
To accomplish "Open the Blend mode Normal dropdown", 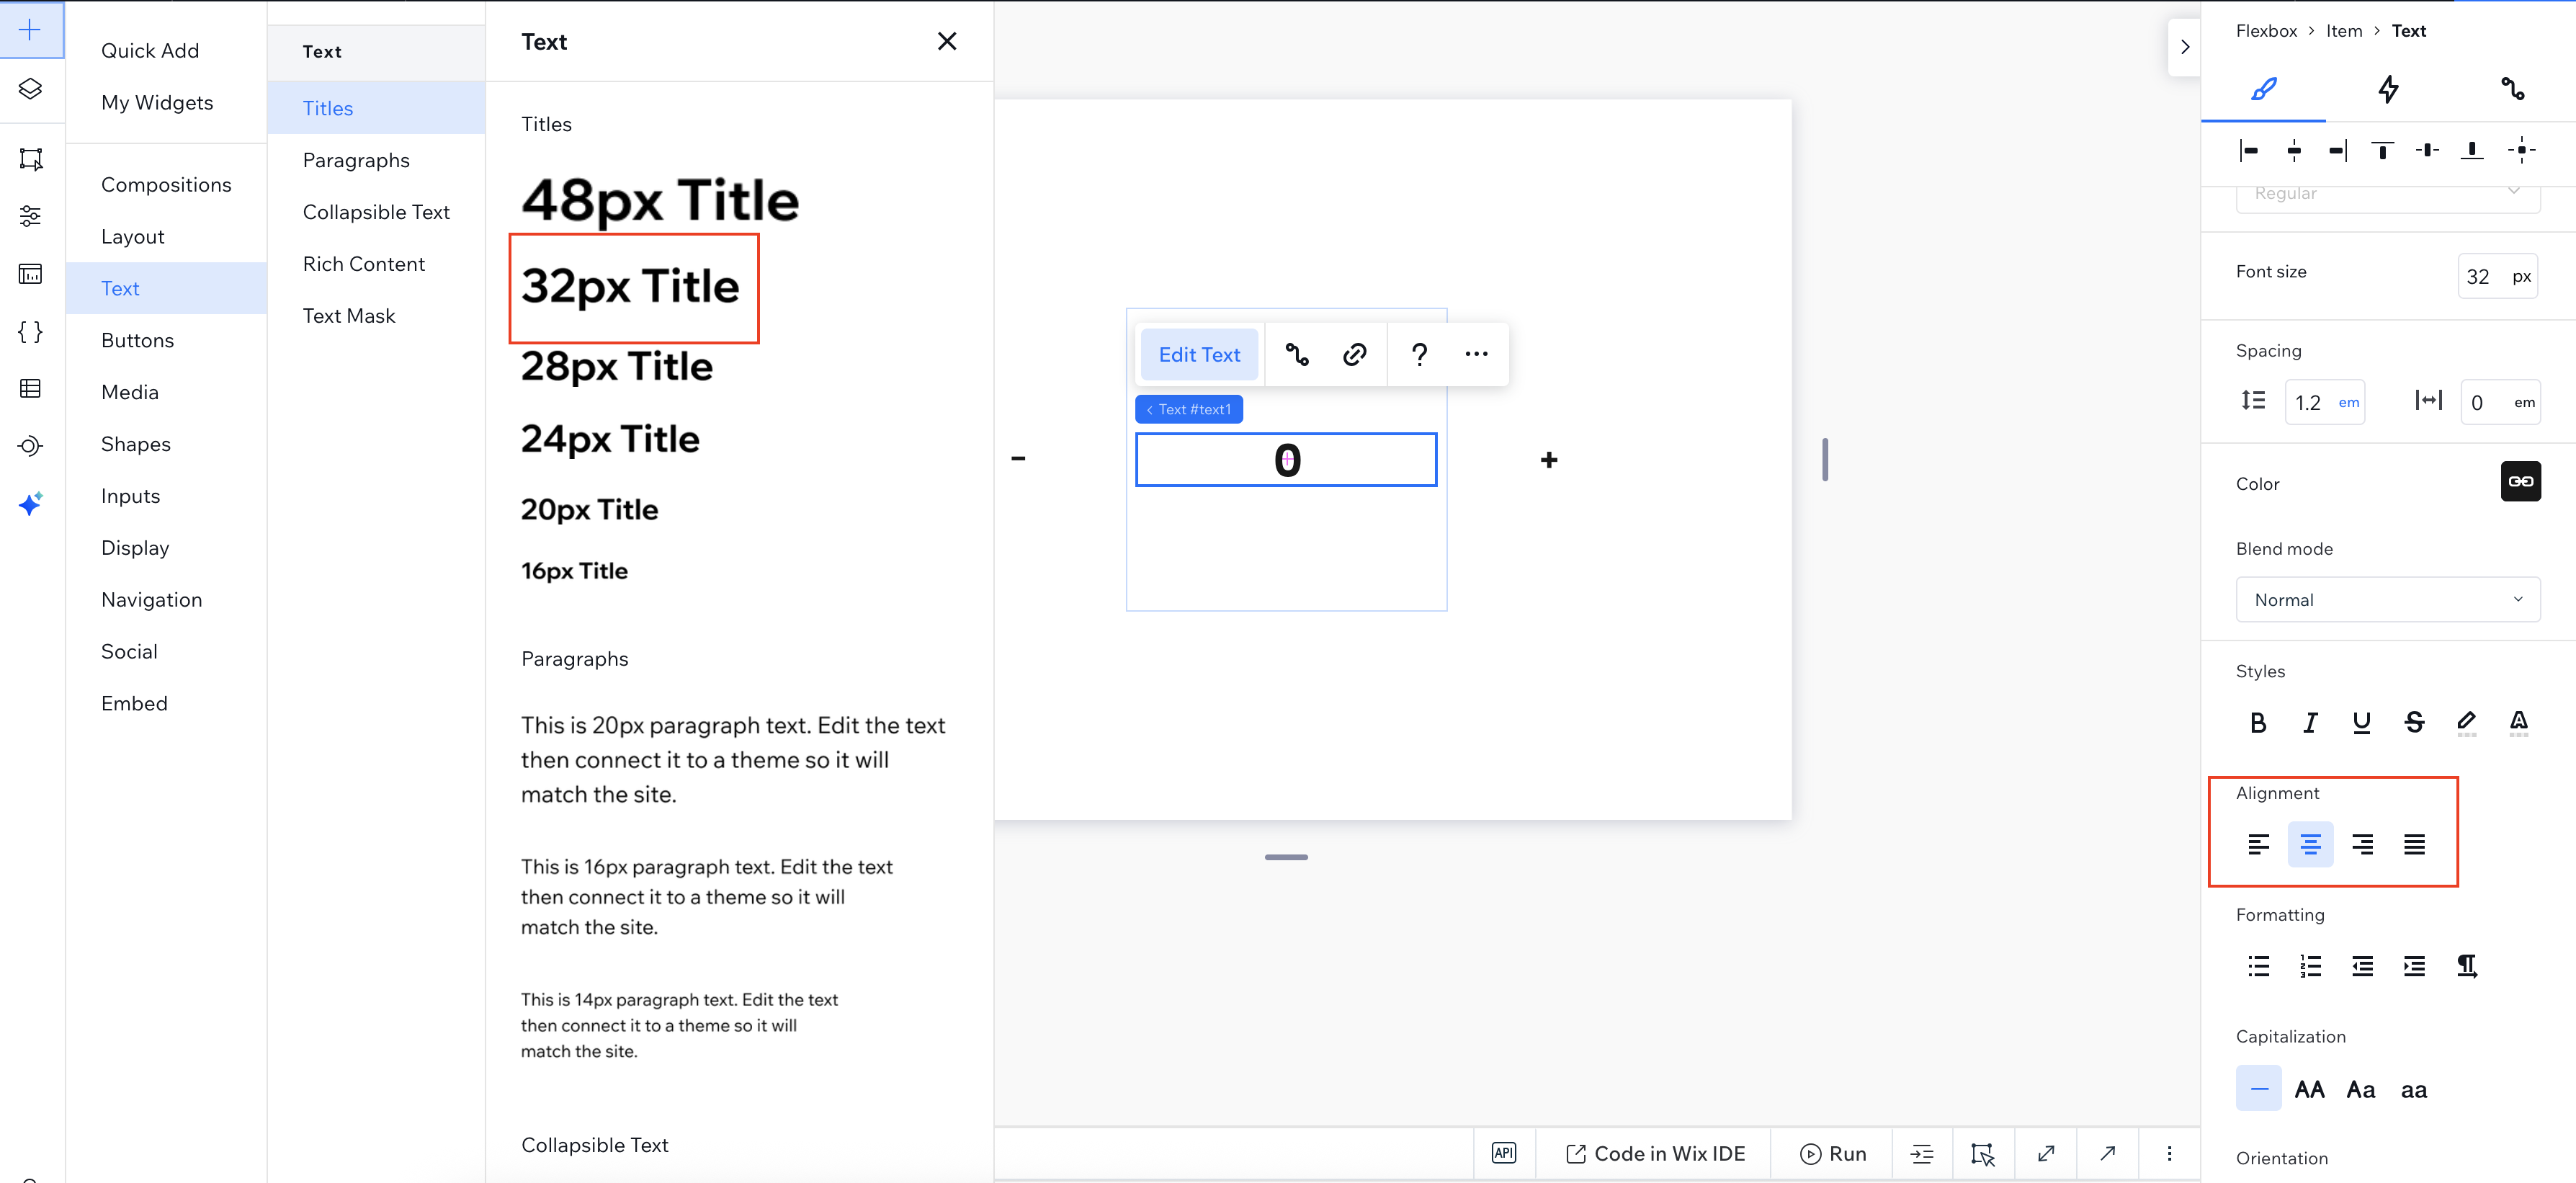I will click(2387, 599).
